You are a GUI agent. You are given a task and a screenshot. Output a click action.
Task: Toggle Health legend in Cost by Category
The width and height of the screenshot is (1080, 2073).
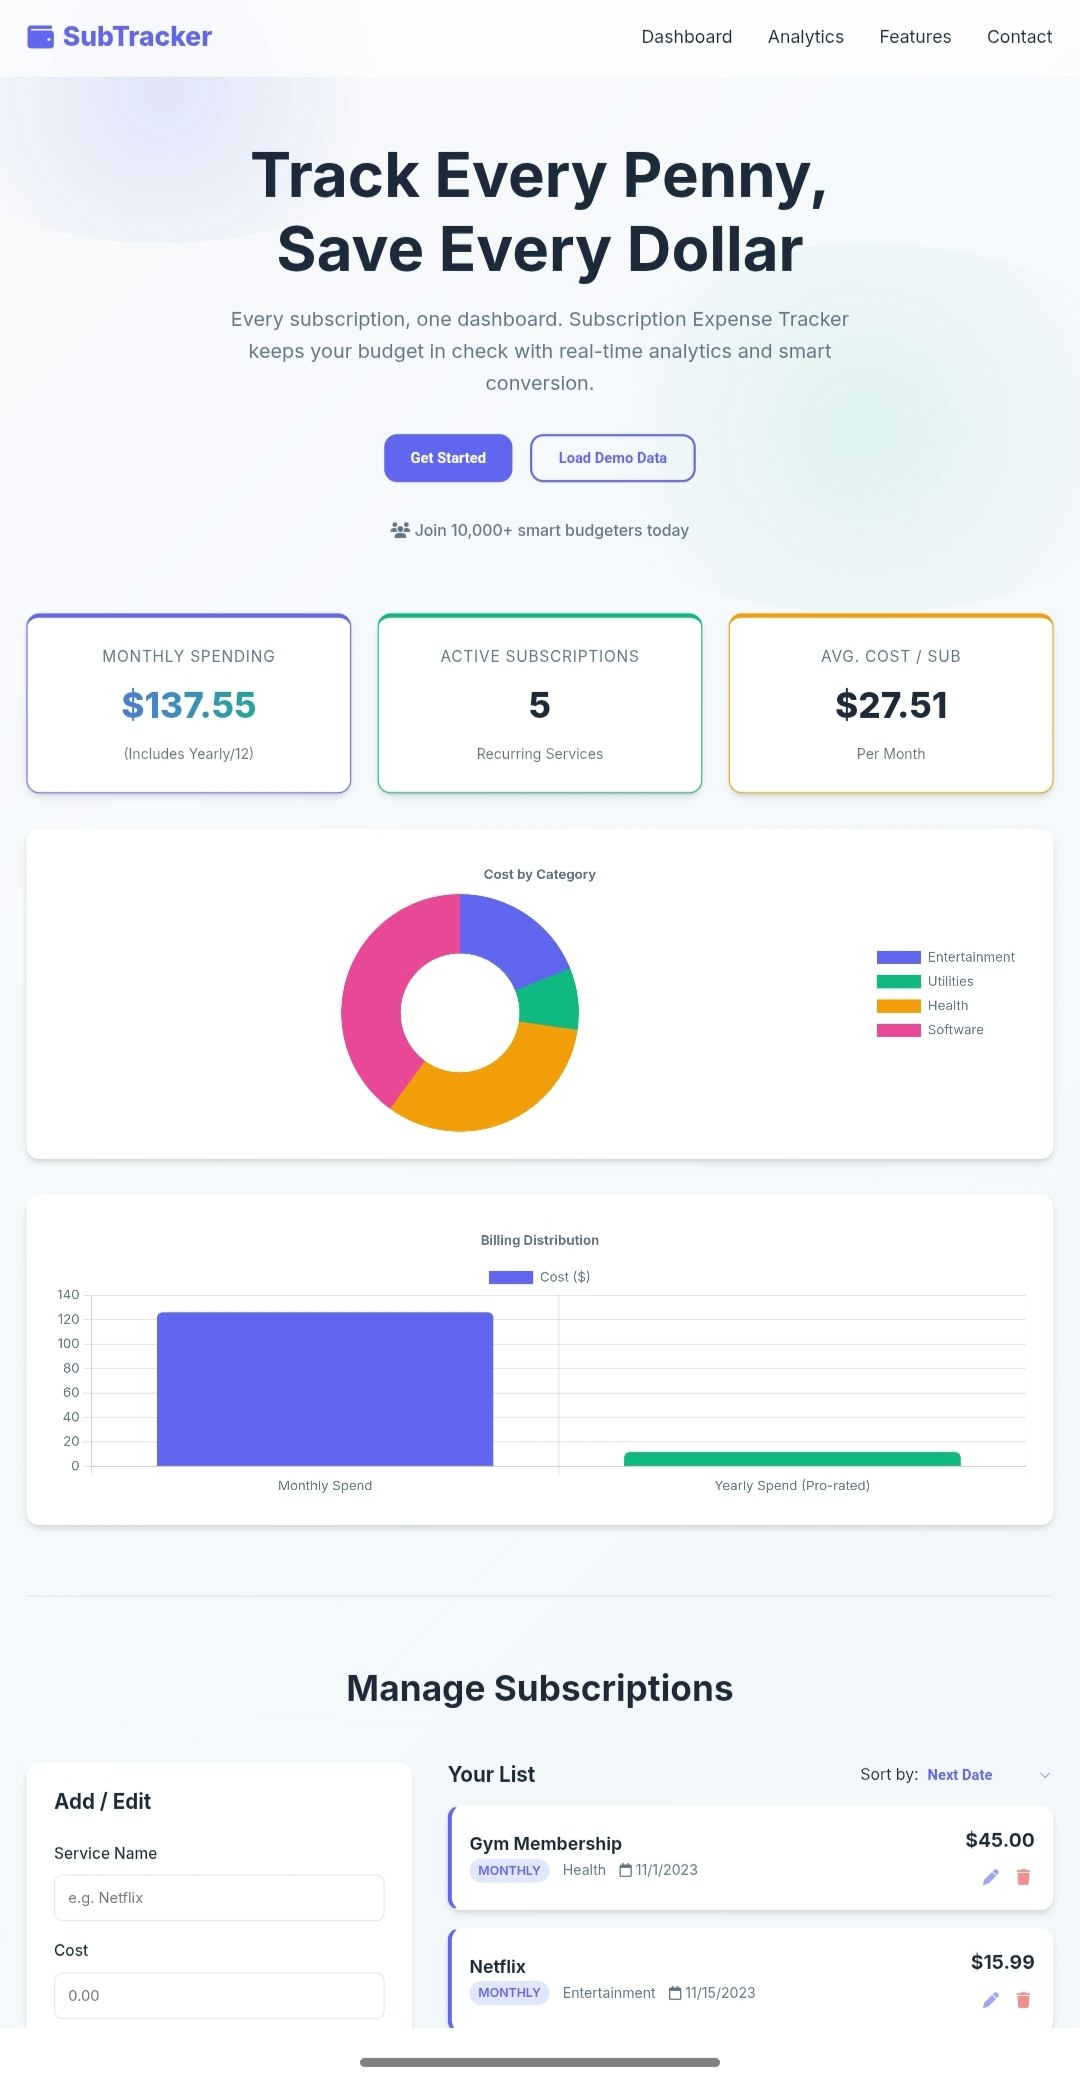coord(922,1005)
